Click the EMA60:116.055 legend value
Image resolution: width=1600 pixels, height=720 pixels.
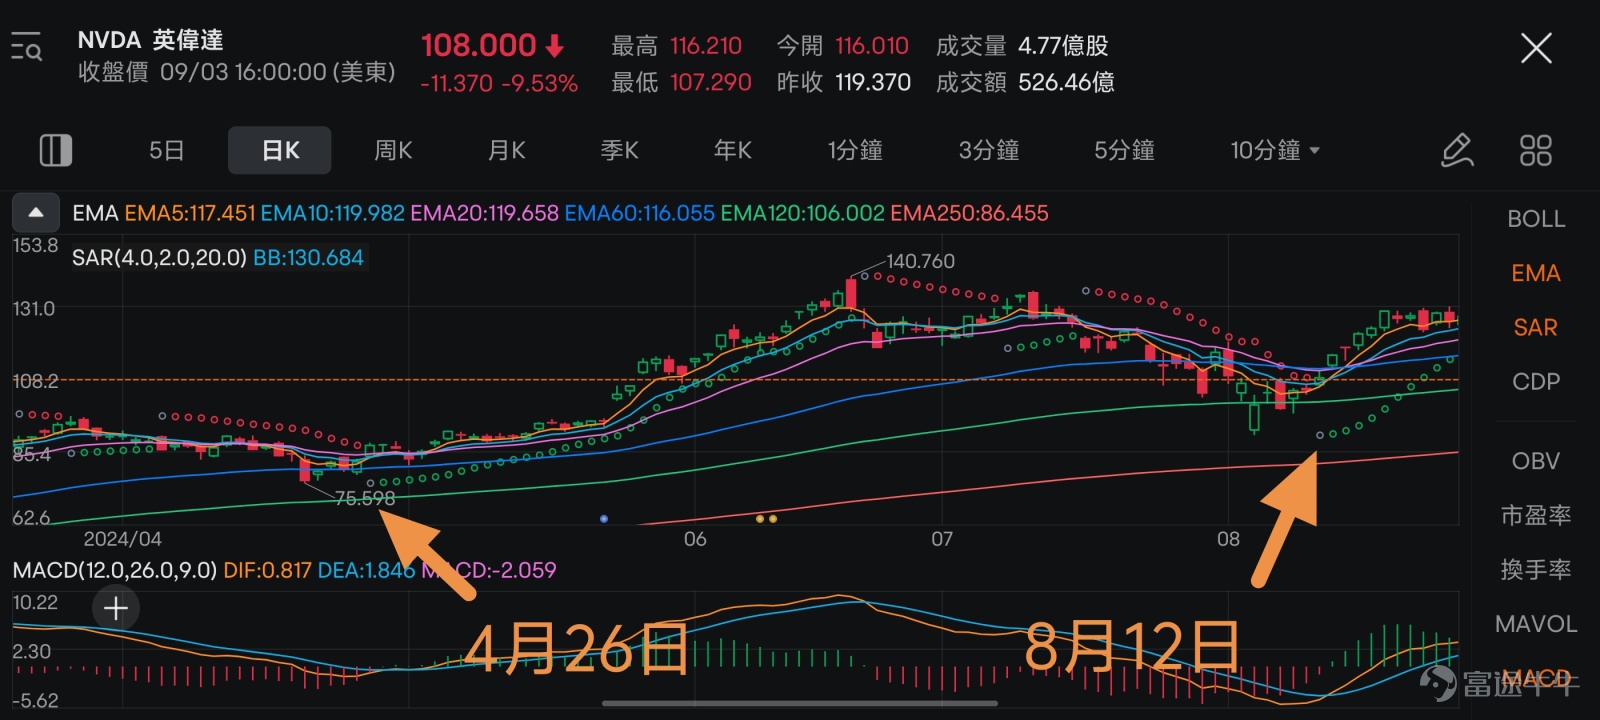640,213
